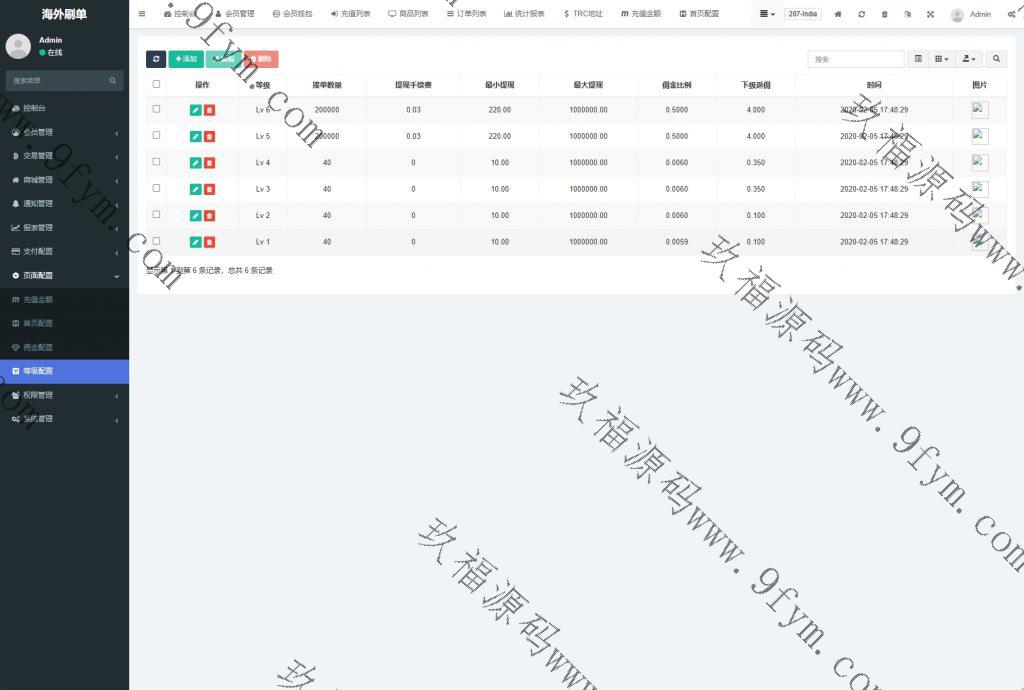Select 首页配置 in the sidebar submenu

[38, 323]
